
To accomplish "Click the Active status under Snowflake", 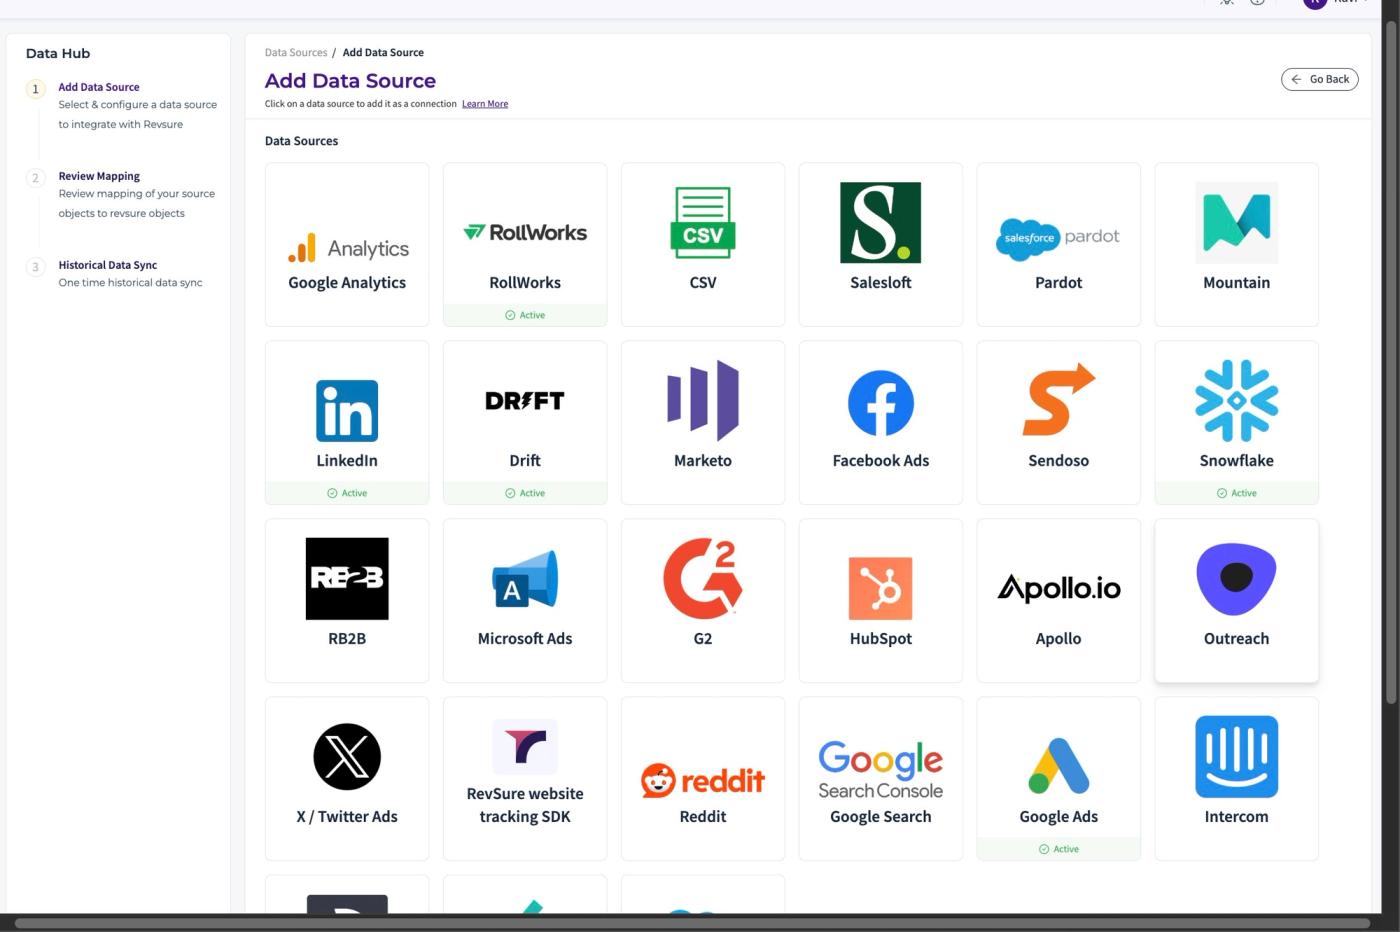I will [x=1237, y=493].
